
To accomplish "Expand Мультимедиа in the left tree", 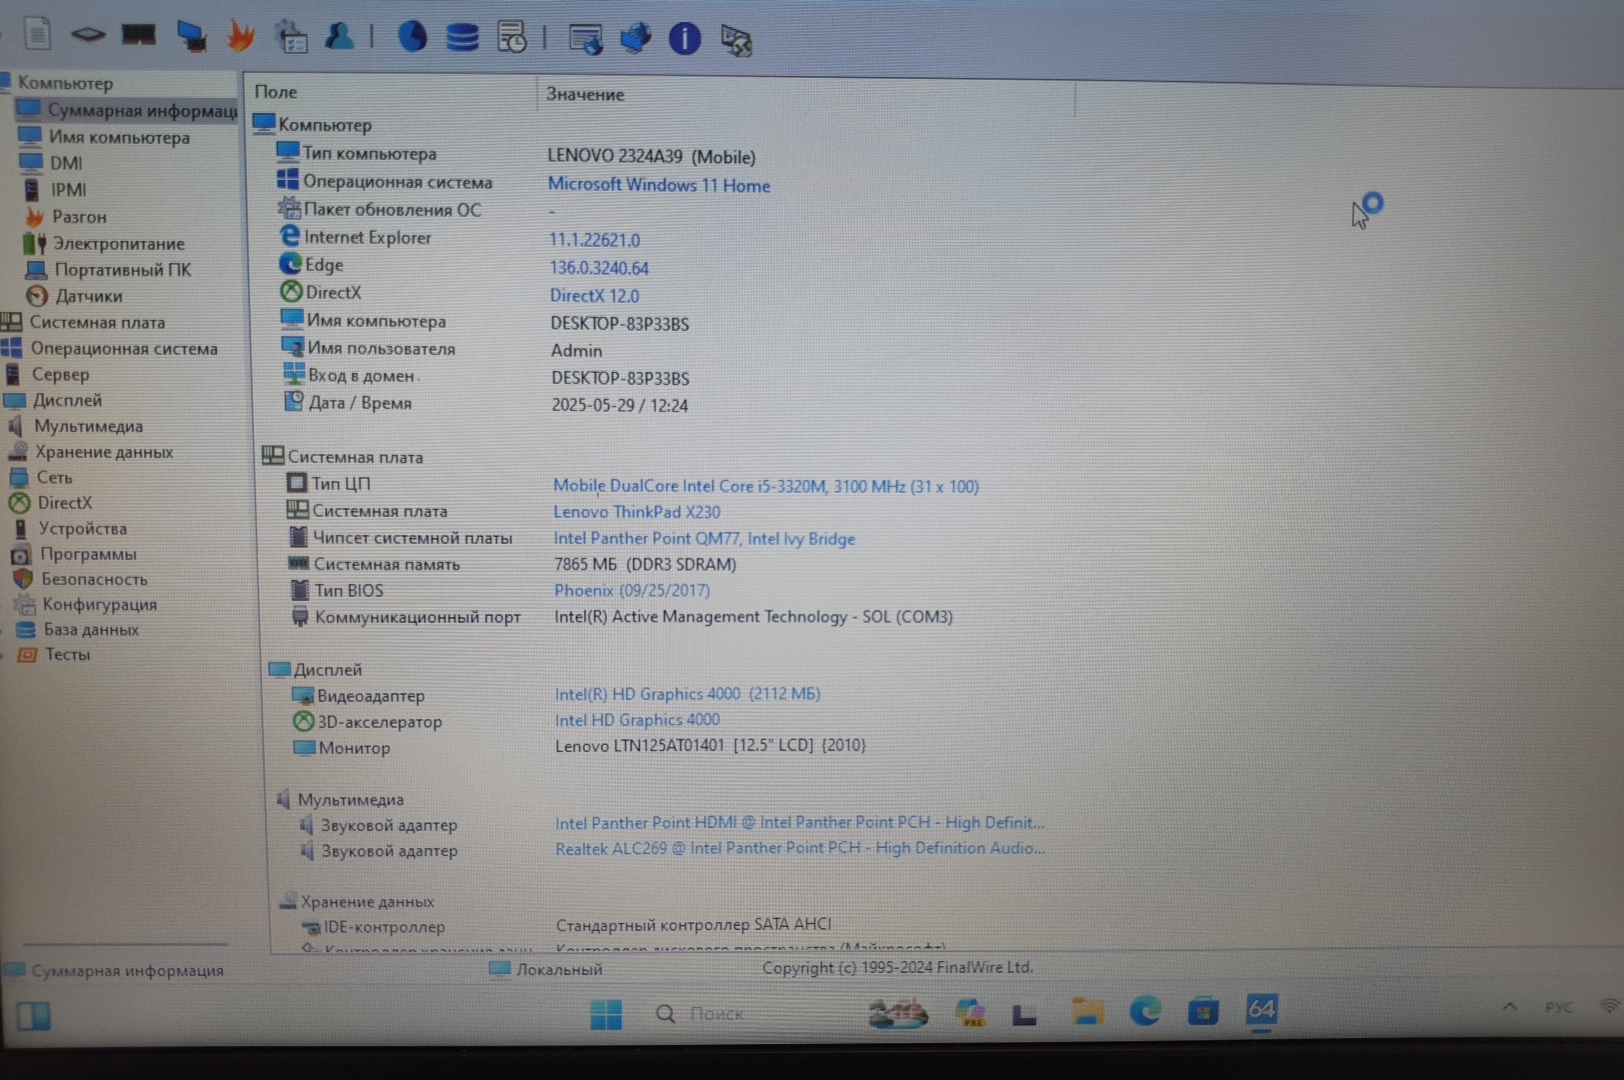I will pyautogui.click(x=88, y=426).
